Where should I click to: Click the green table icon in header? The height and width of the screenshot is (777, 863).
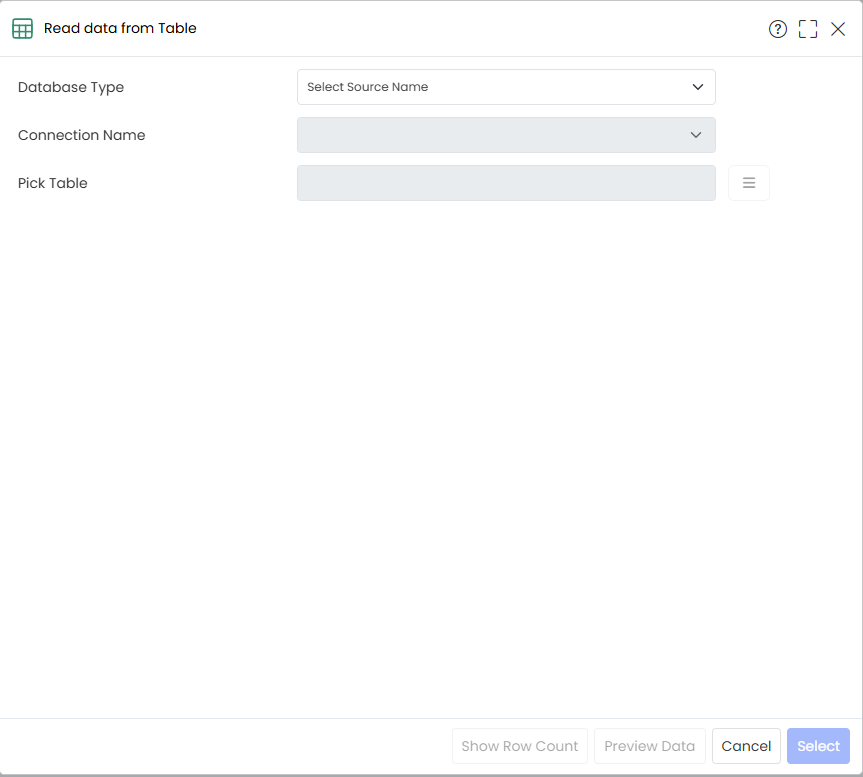(23, 29)
